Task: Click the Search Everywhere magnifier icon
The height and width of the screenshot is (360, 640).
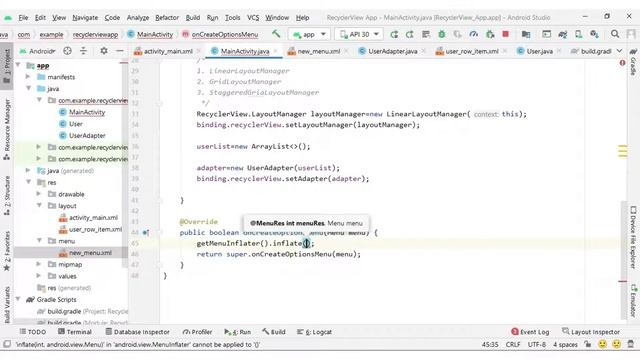Action: [615, 34]
